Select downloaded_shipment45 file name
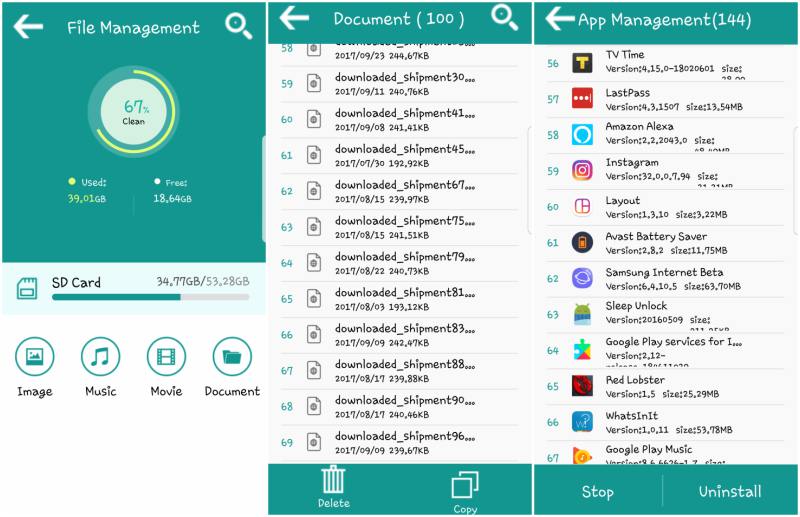The height and width of the screenshot is (517, 800). pos(405,149)
